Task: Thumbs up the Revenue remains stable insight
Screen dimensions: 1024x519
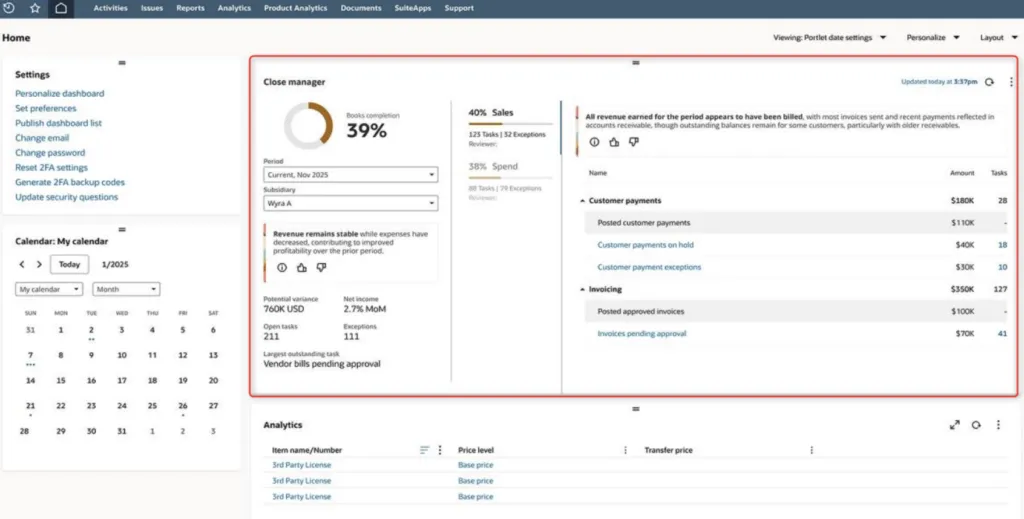Action: pos(301,268)
